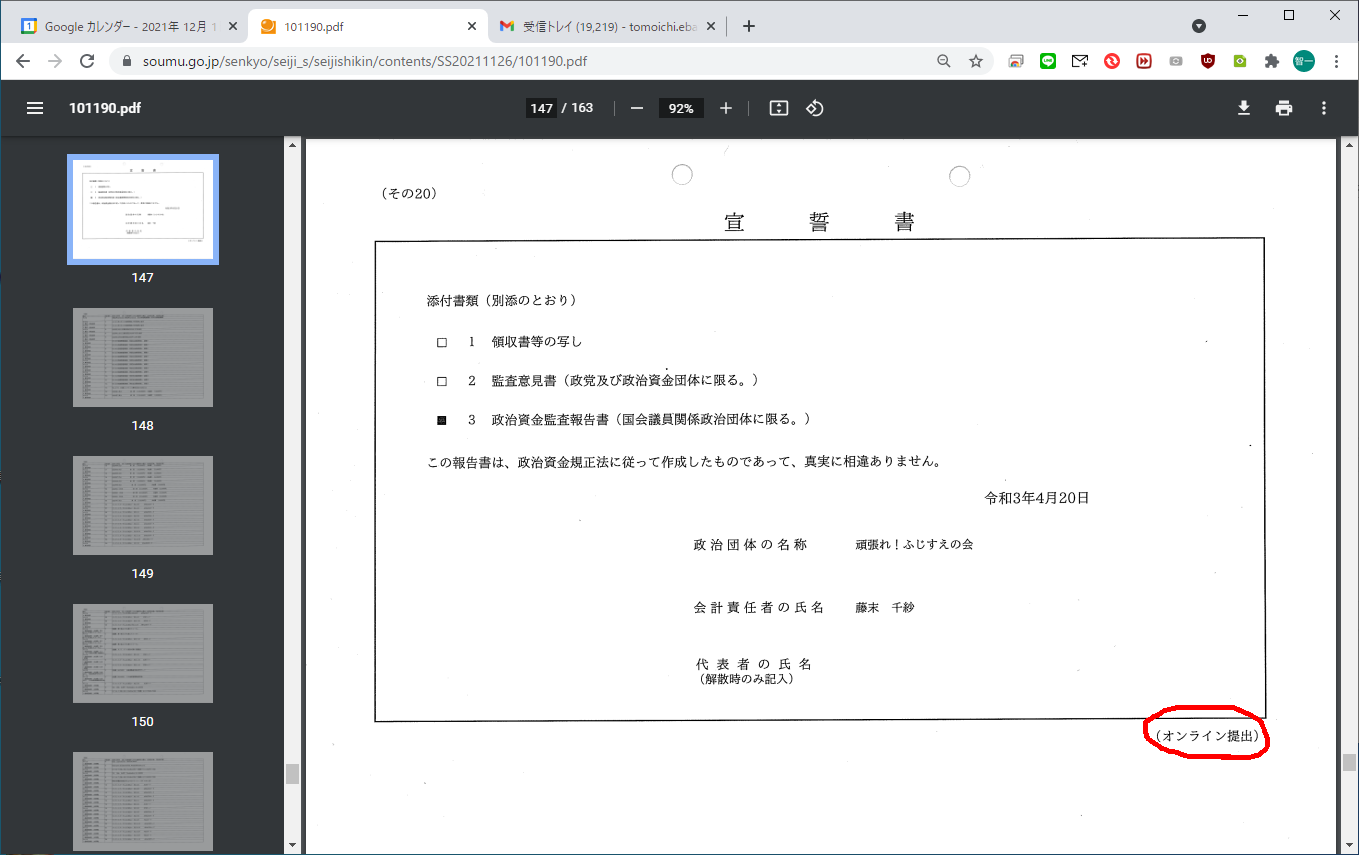Zoom out with the minus icon
Viewport: 1359px width, 855px height.
637,108
